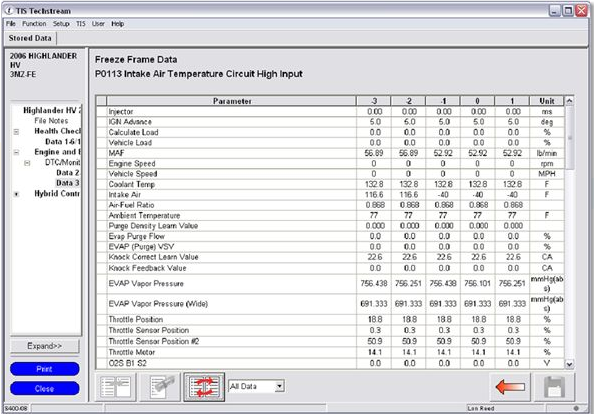Click Throttle Sensor Position #2 row
This screenshot has width=594, height=414.
click(x=330, y=341)
